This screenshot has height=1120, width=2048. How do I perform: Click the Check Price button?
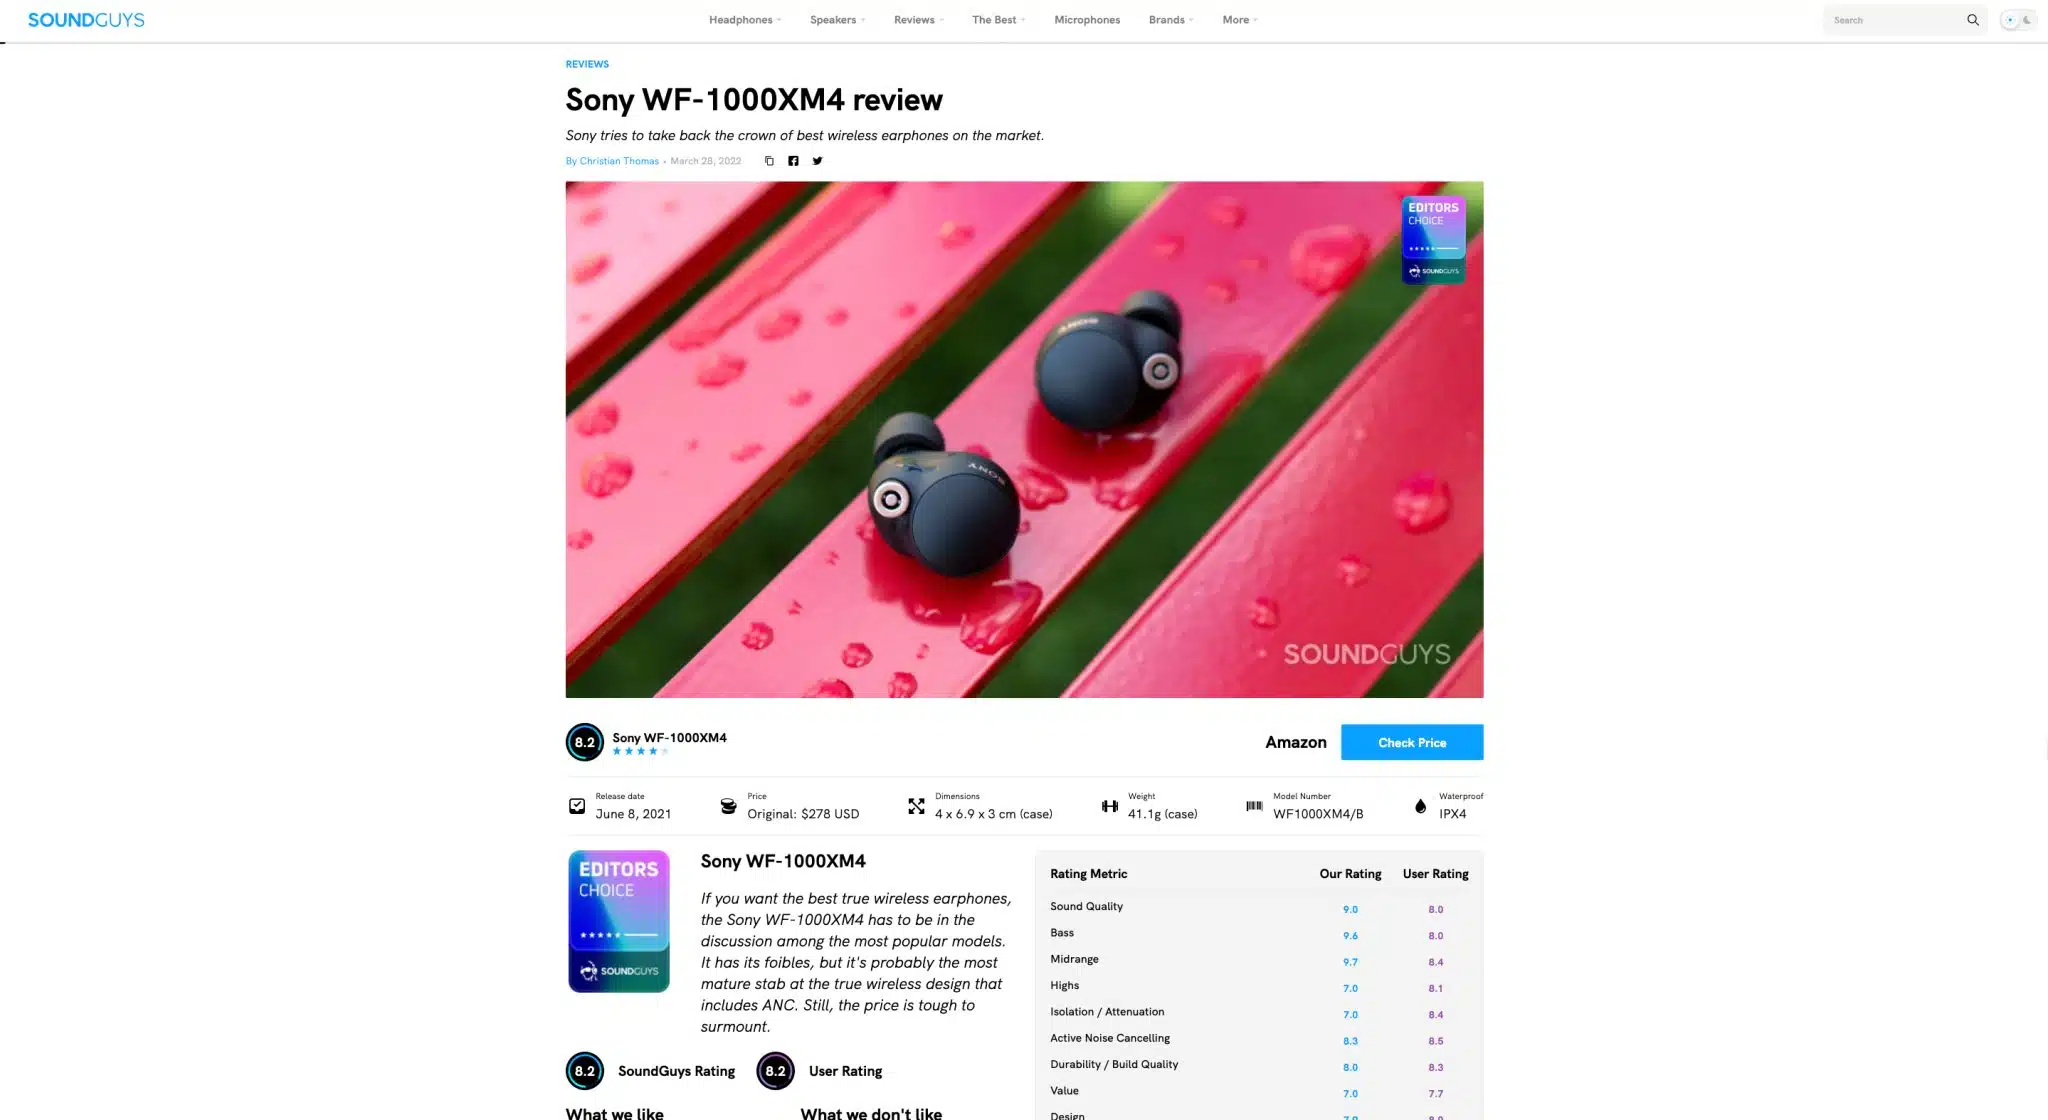pos(1412,742)
